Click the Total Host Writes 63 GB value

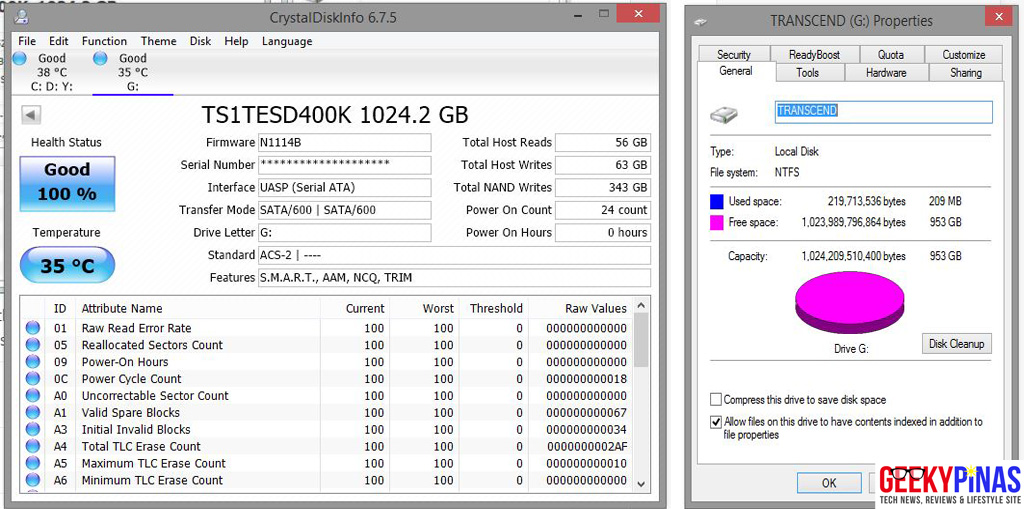pos(603,165)
